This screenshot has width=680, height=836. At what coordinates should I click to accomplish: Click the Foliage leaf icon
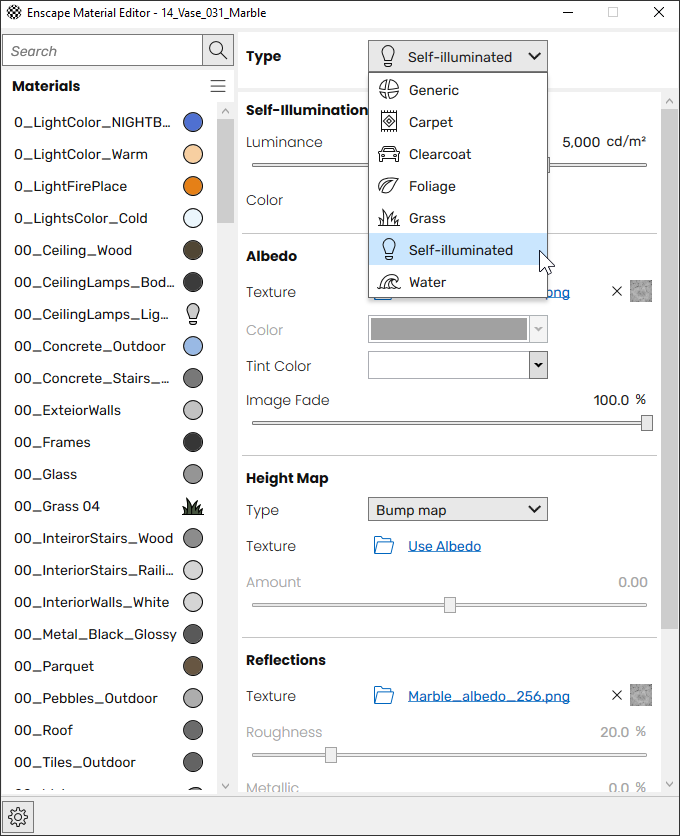click(388, 186)
